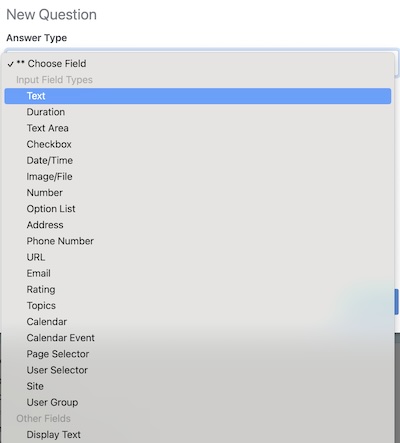Select Text Area answer type
Image resolution: width=400 pixels, height=443 pixels.
click(x=198, y=128)
